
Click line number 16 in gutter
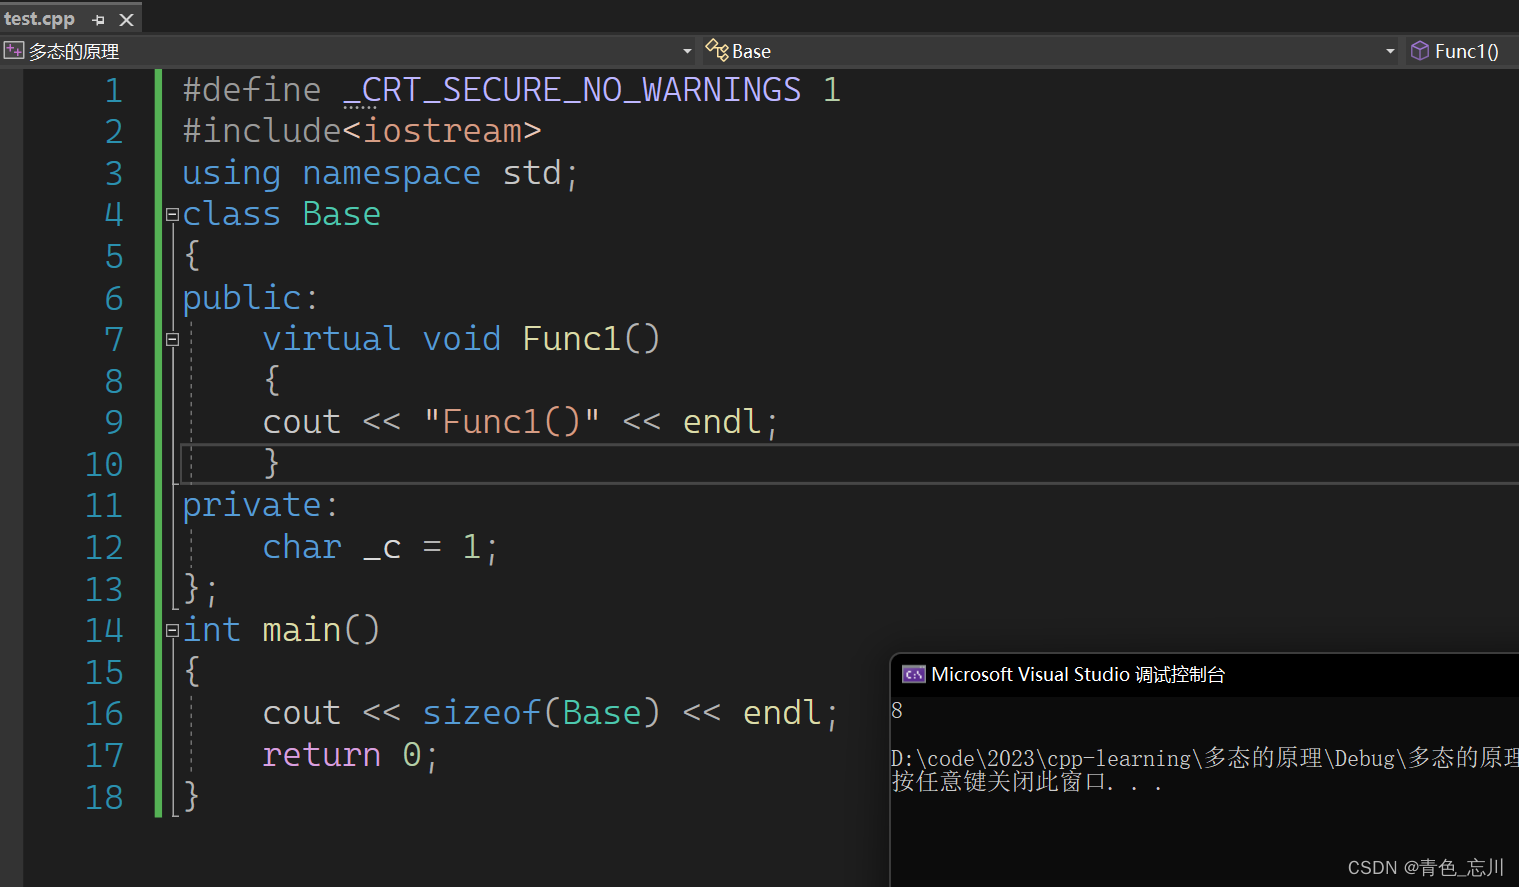coord(104,713)
